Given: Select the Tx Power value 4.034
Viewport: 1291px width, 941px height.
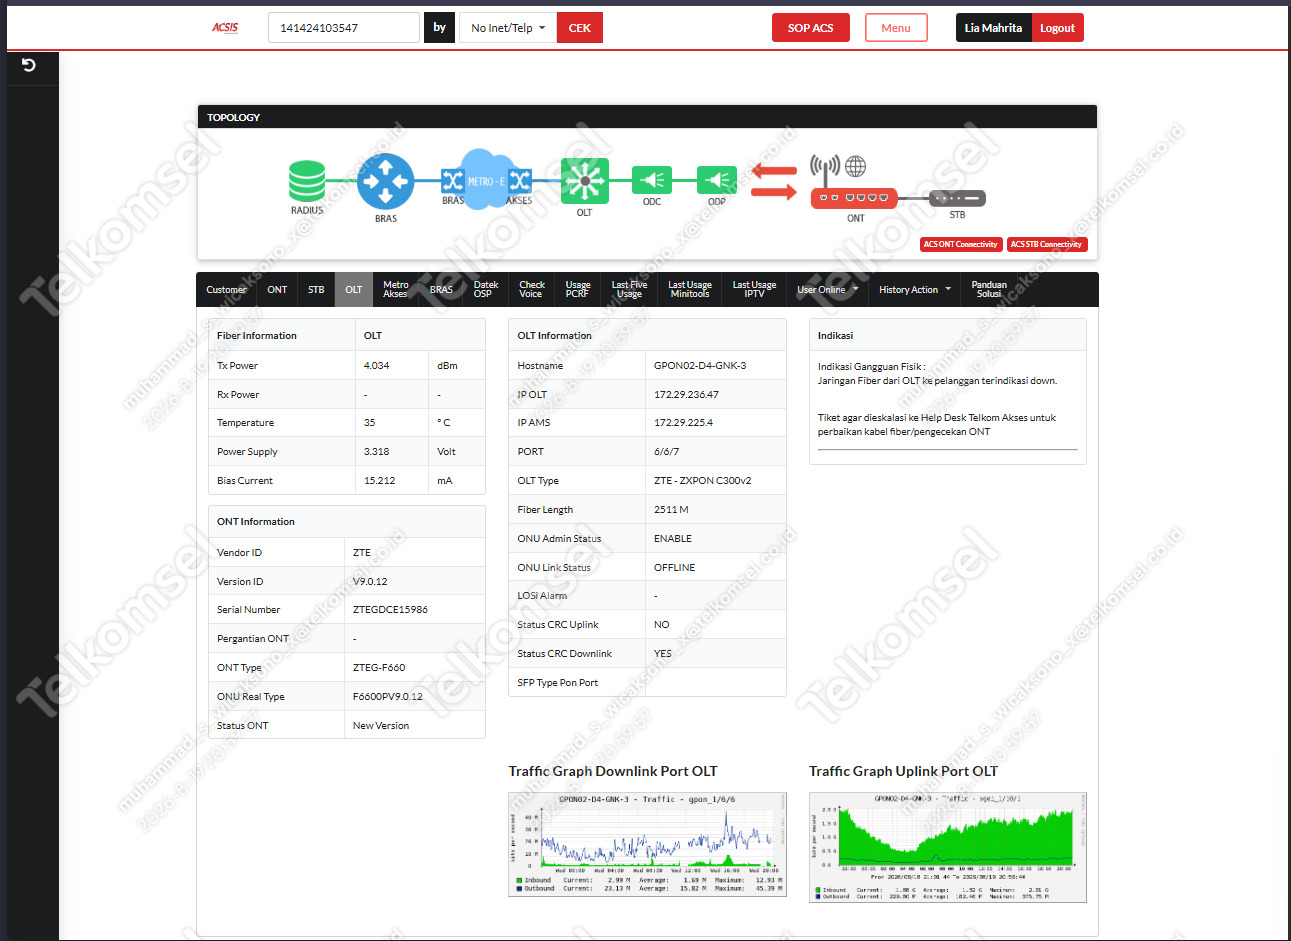Looking at the screenshot, I should (x=377, y=366).
